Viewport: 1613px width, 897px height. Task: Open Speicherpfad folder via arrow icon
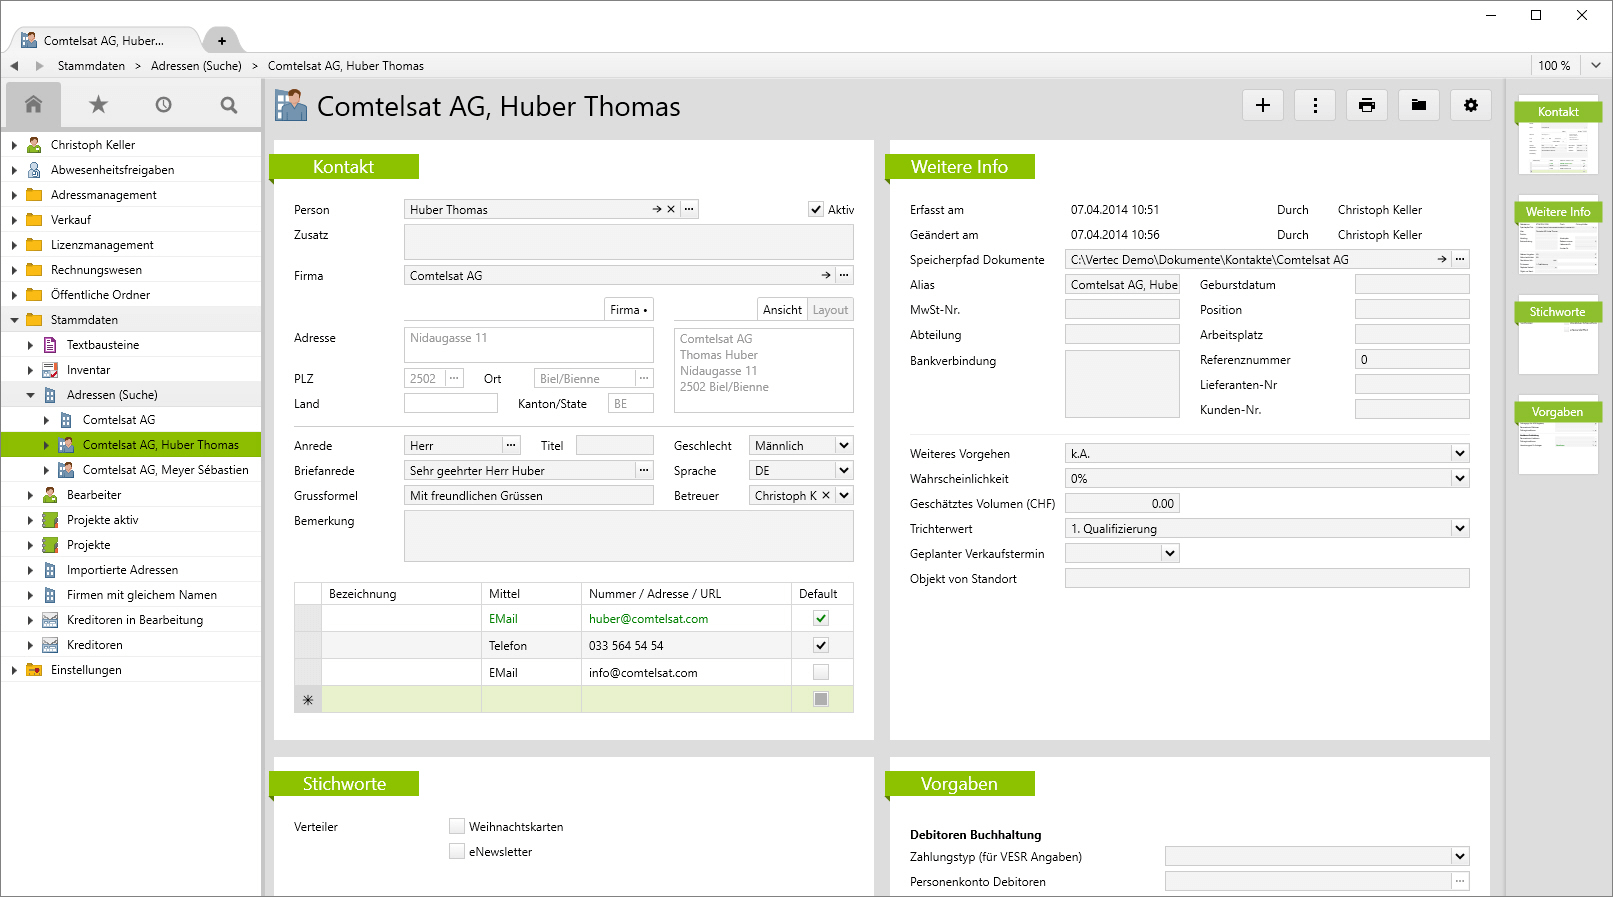(x=1442, y=259)
